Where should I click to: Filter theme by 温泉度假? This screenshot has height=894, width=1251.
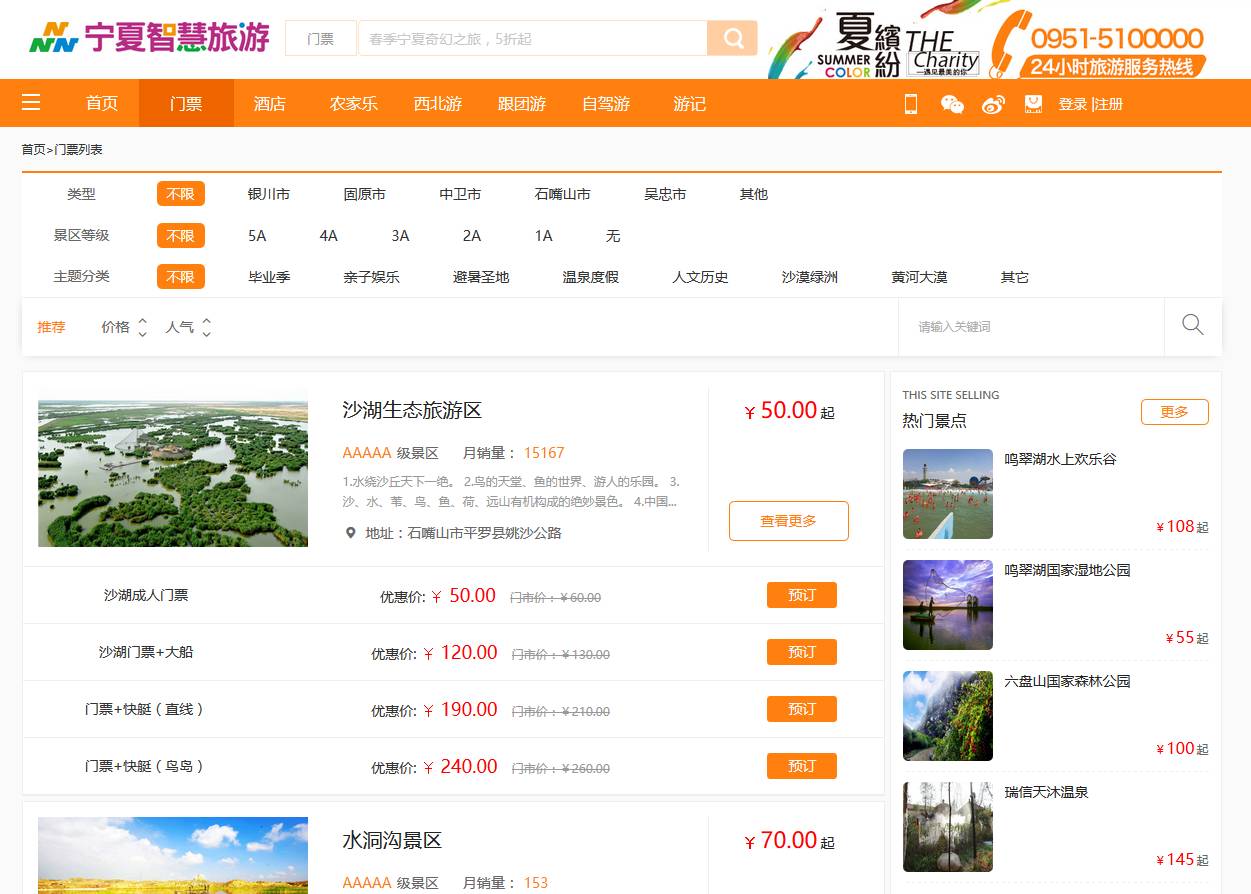click(x=591, y=277)
